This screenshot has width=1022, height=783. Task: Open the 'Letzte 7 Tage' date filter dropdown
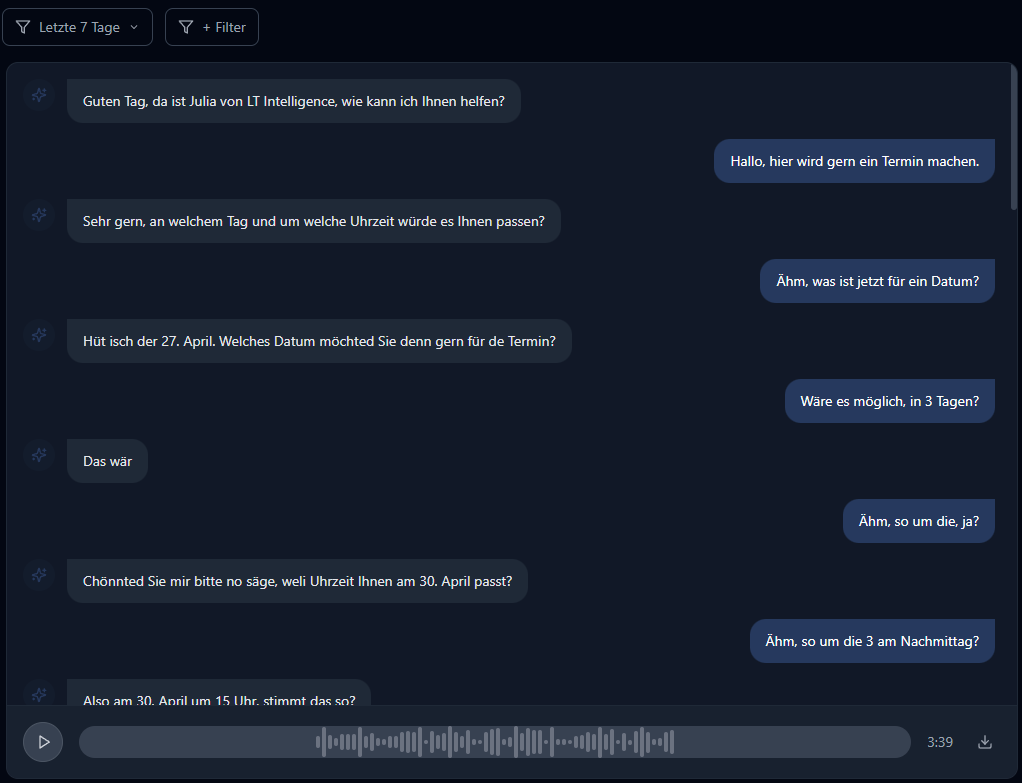[x=78, y=27]
